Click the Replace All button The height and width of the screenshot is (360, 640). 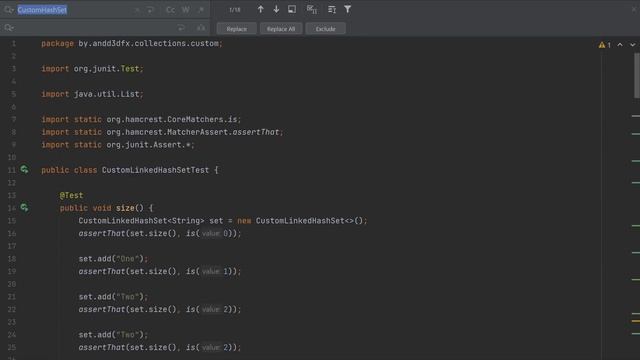pos(281,29)
